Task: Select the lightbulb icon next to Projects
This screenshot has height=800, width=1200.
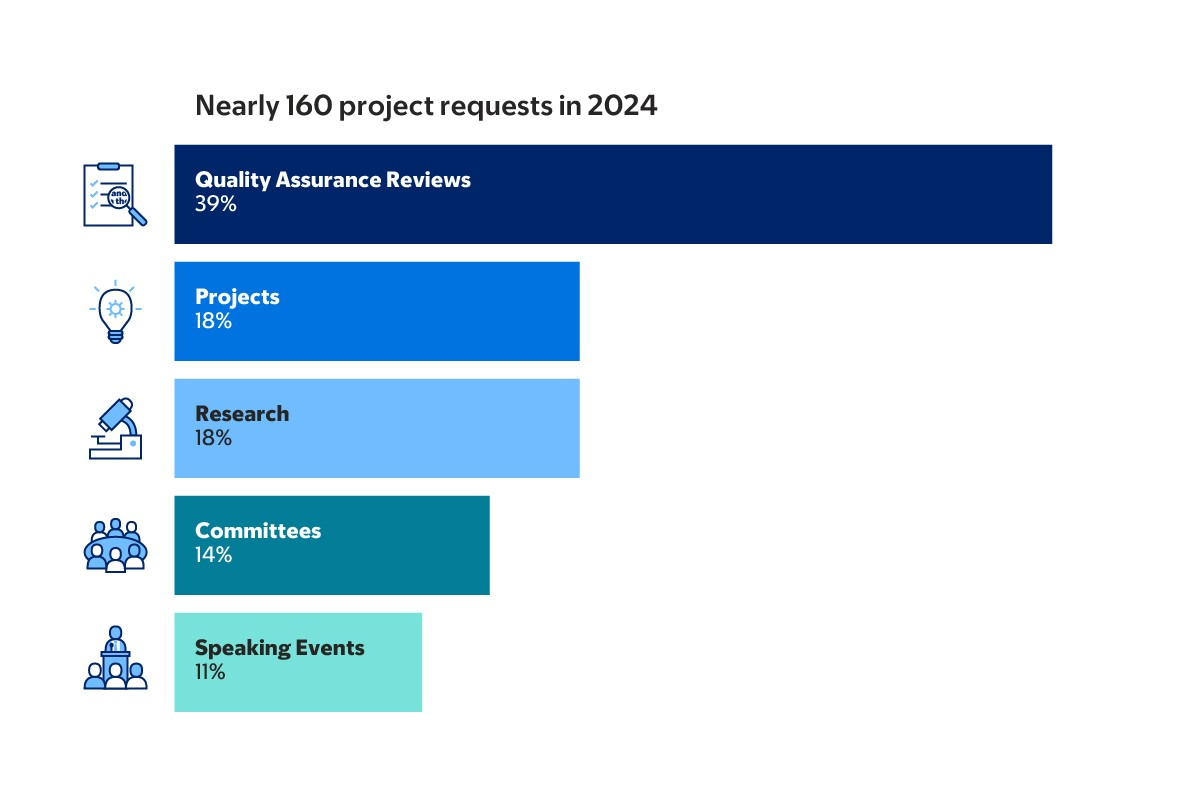Action: tap(114, 310)
